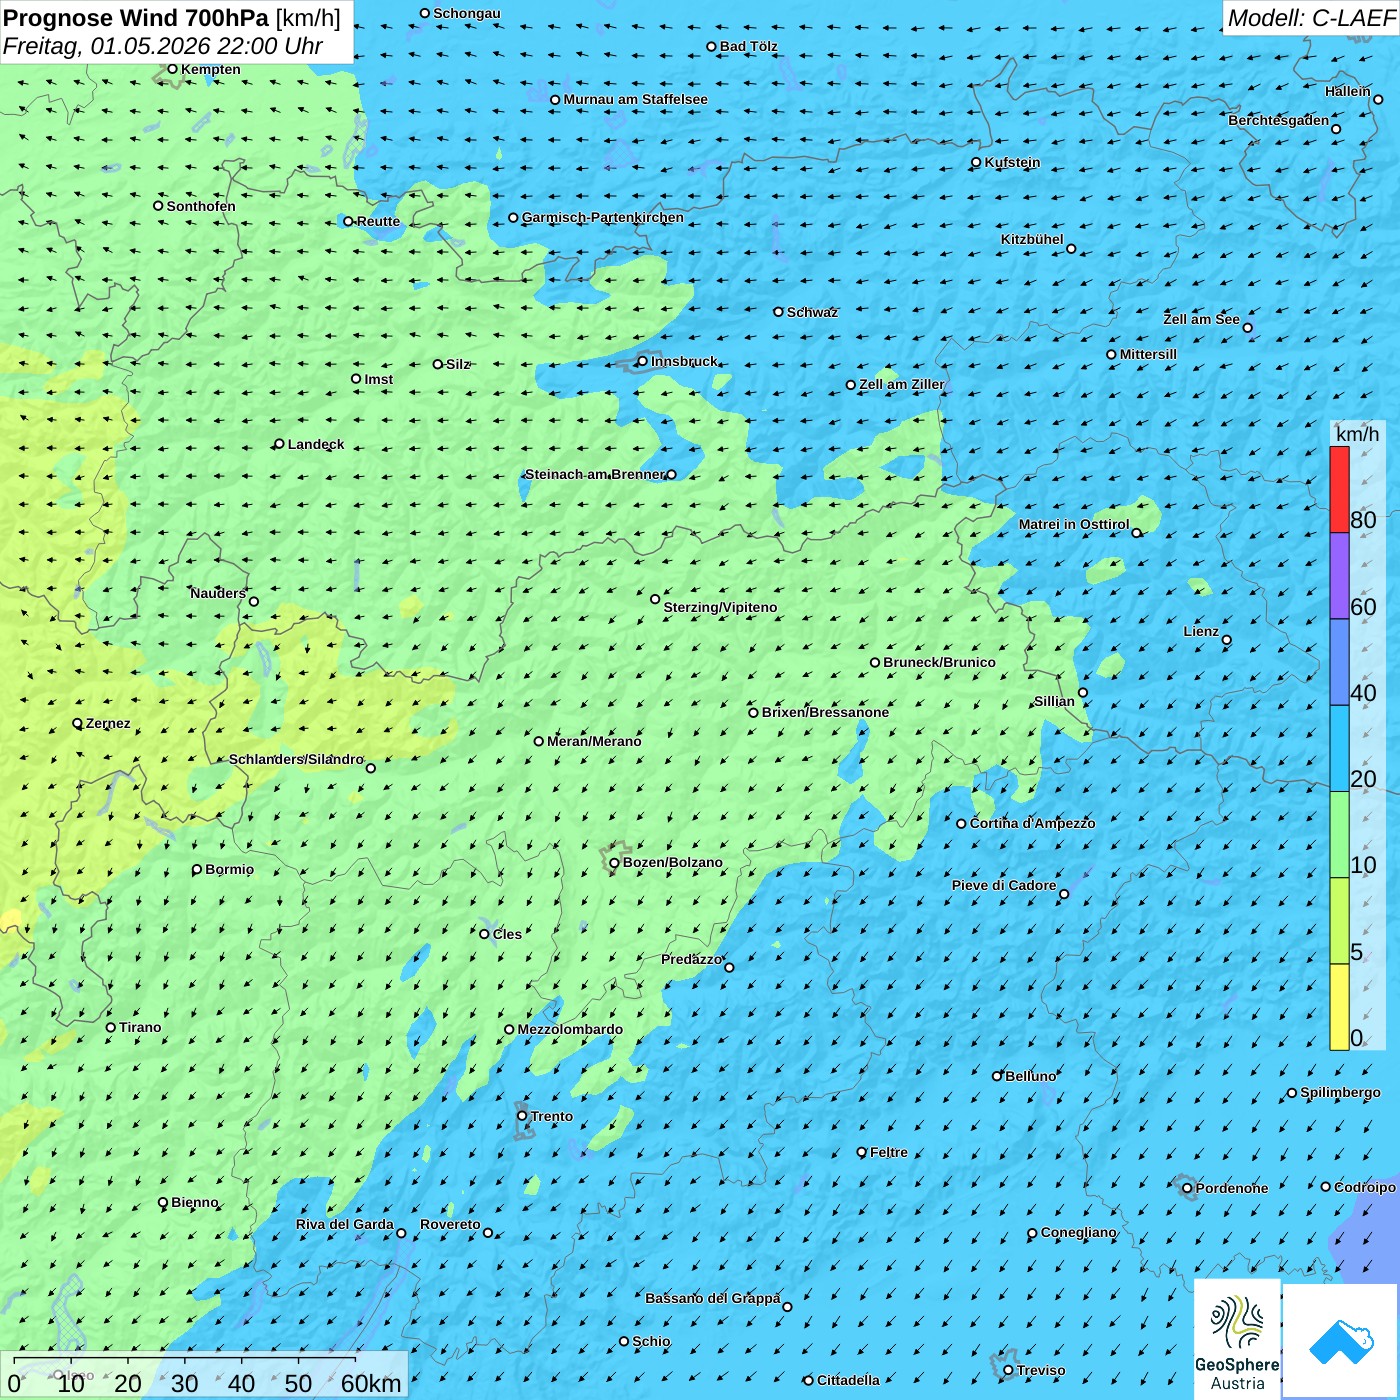
Task: Click the GeoSphere Austria logo
Action: coord(1237,1338)
